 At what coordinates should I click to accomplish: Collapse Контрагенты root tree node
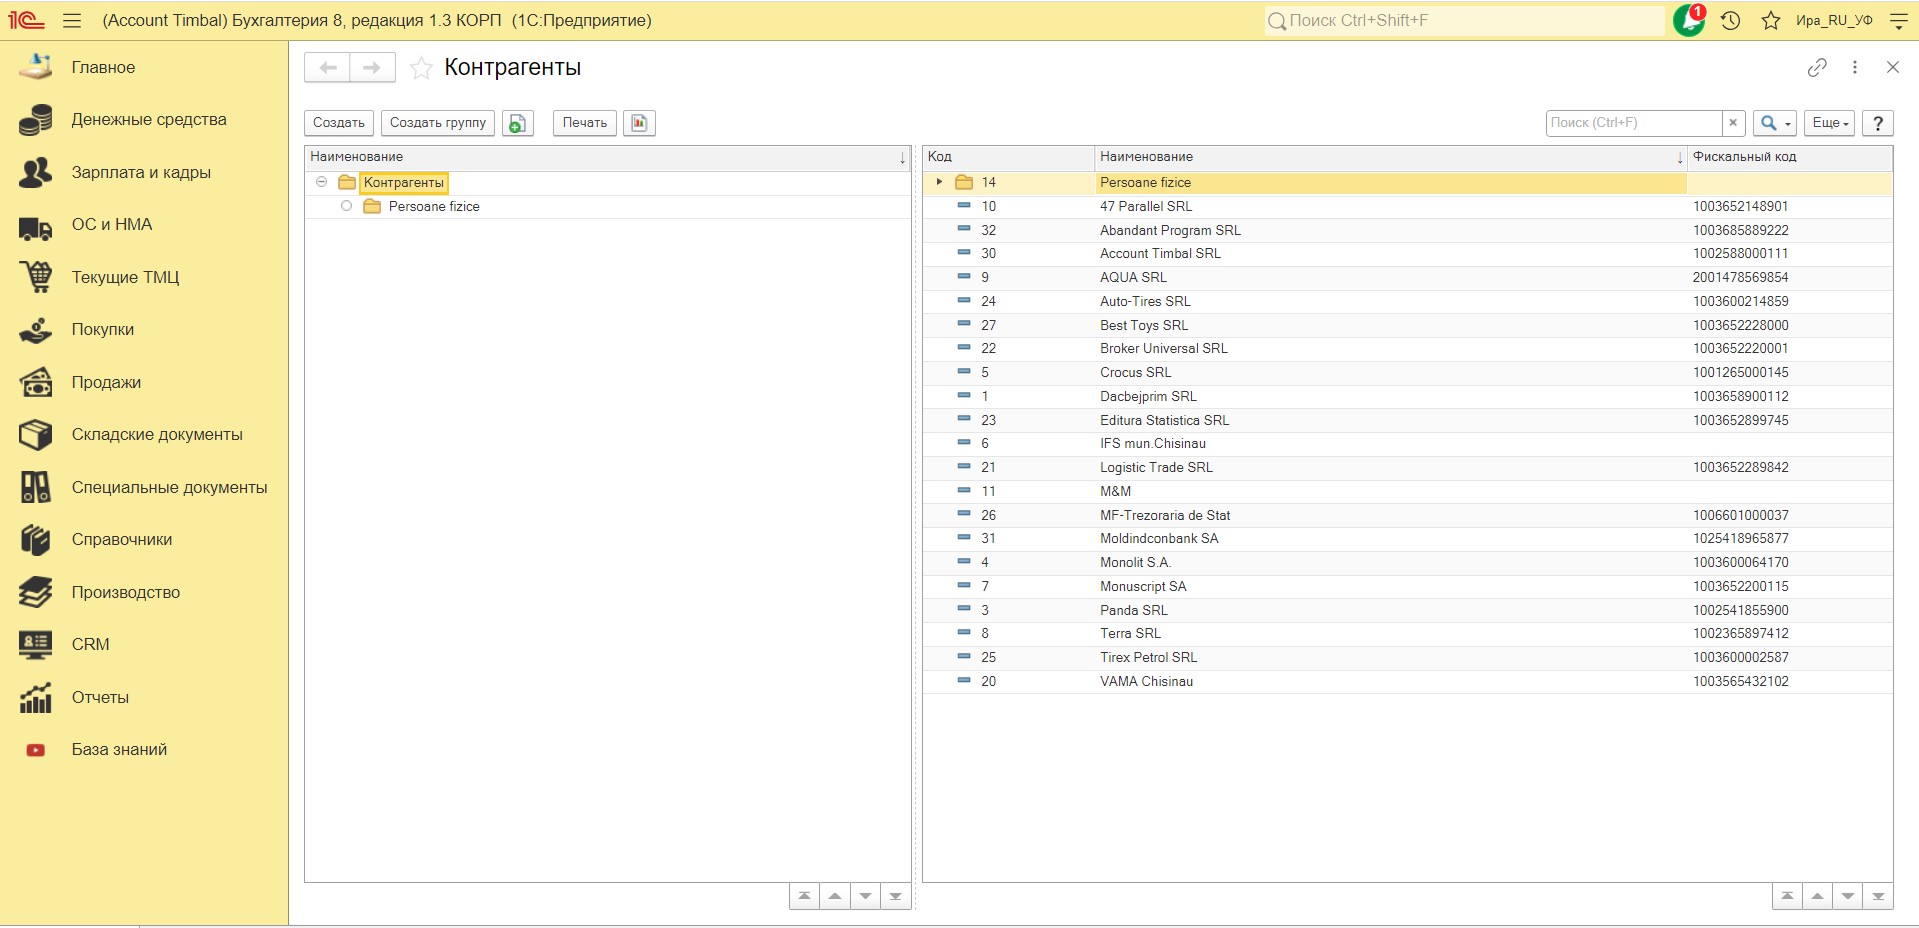(x=321, y=182)
